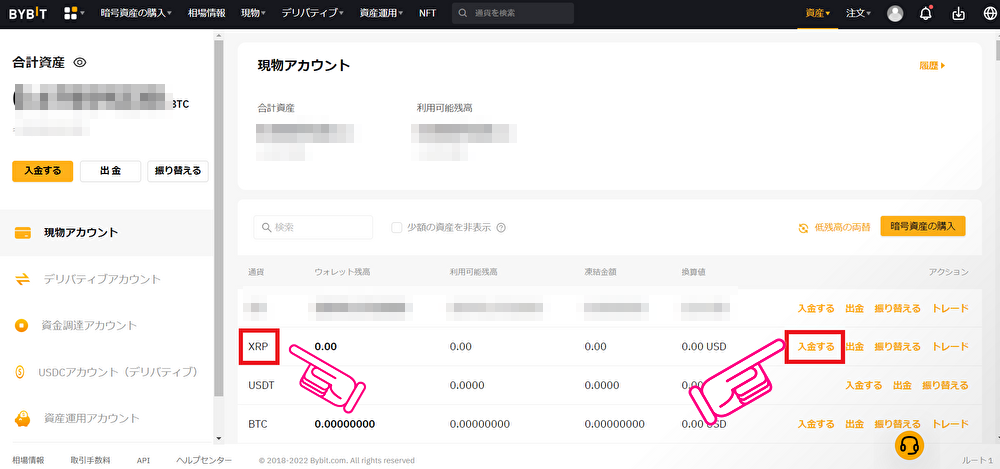Click the XRP currency cell
1000x469 pixels.
pos(258,347)
